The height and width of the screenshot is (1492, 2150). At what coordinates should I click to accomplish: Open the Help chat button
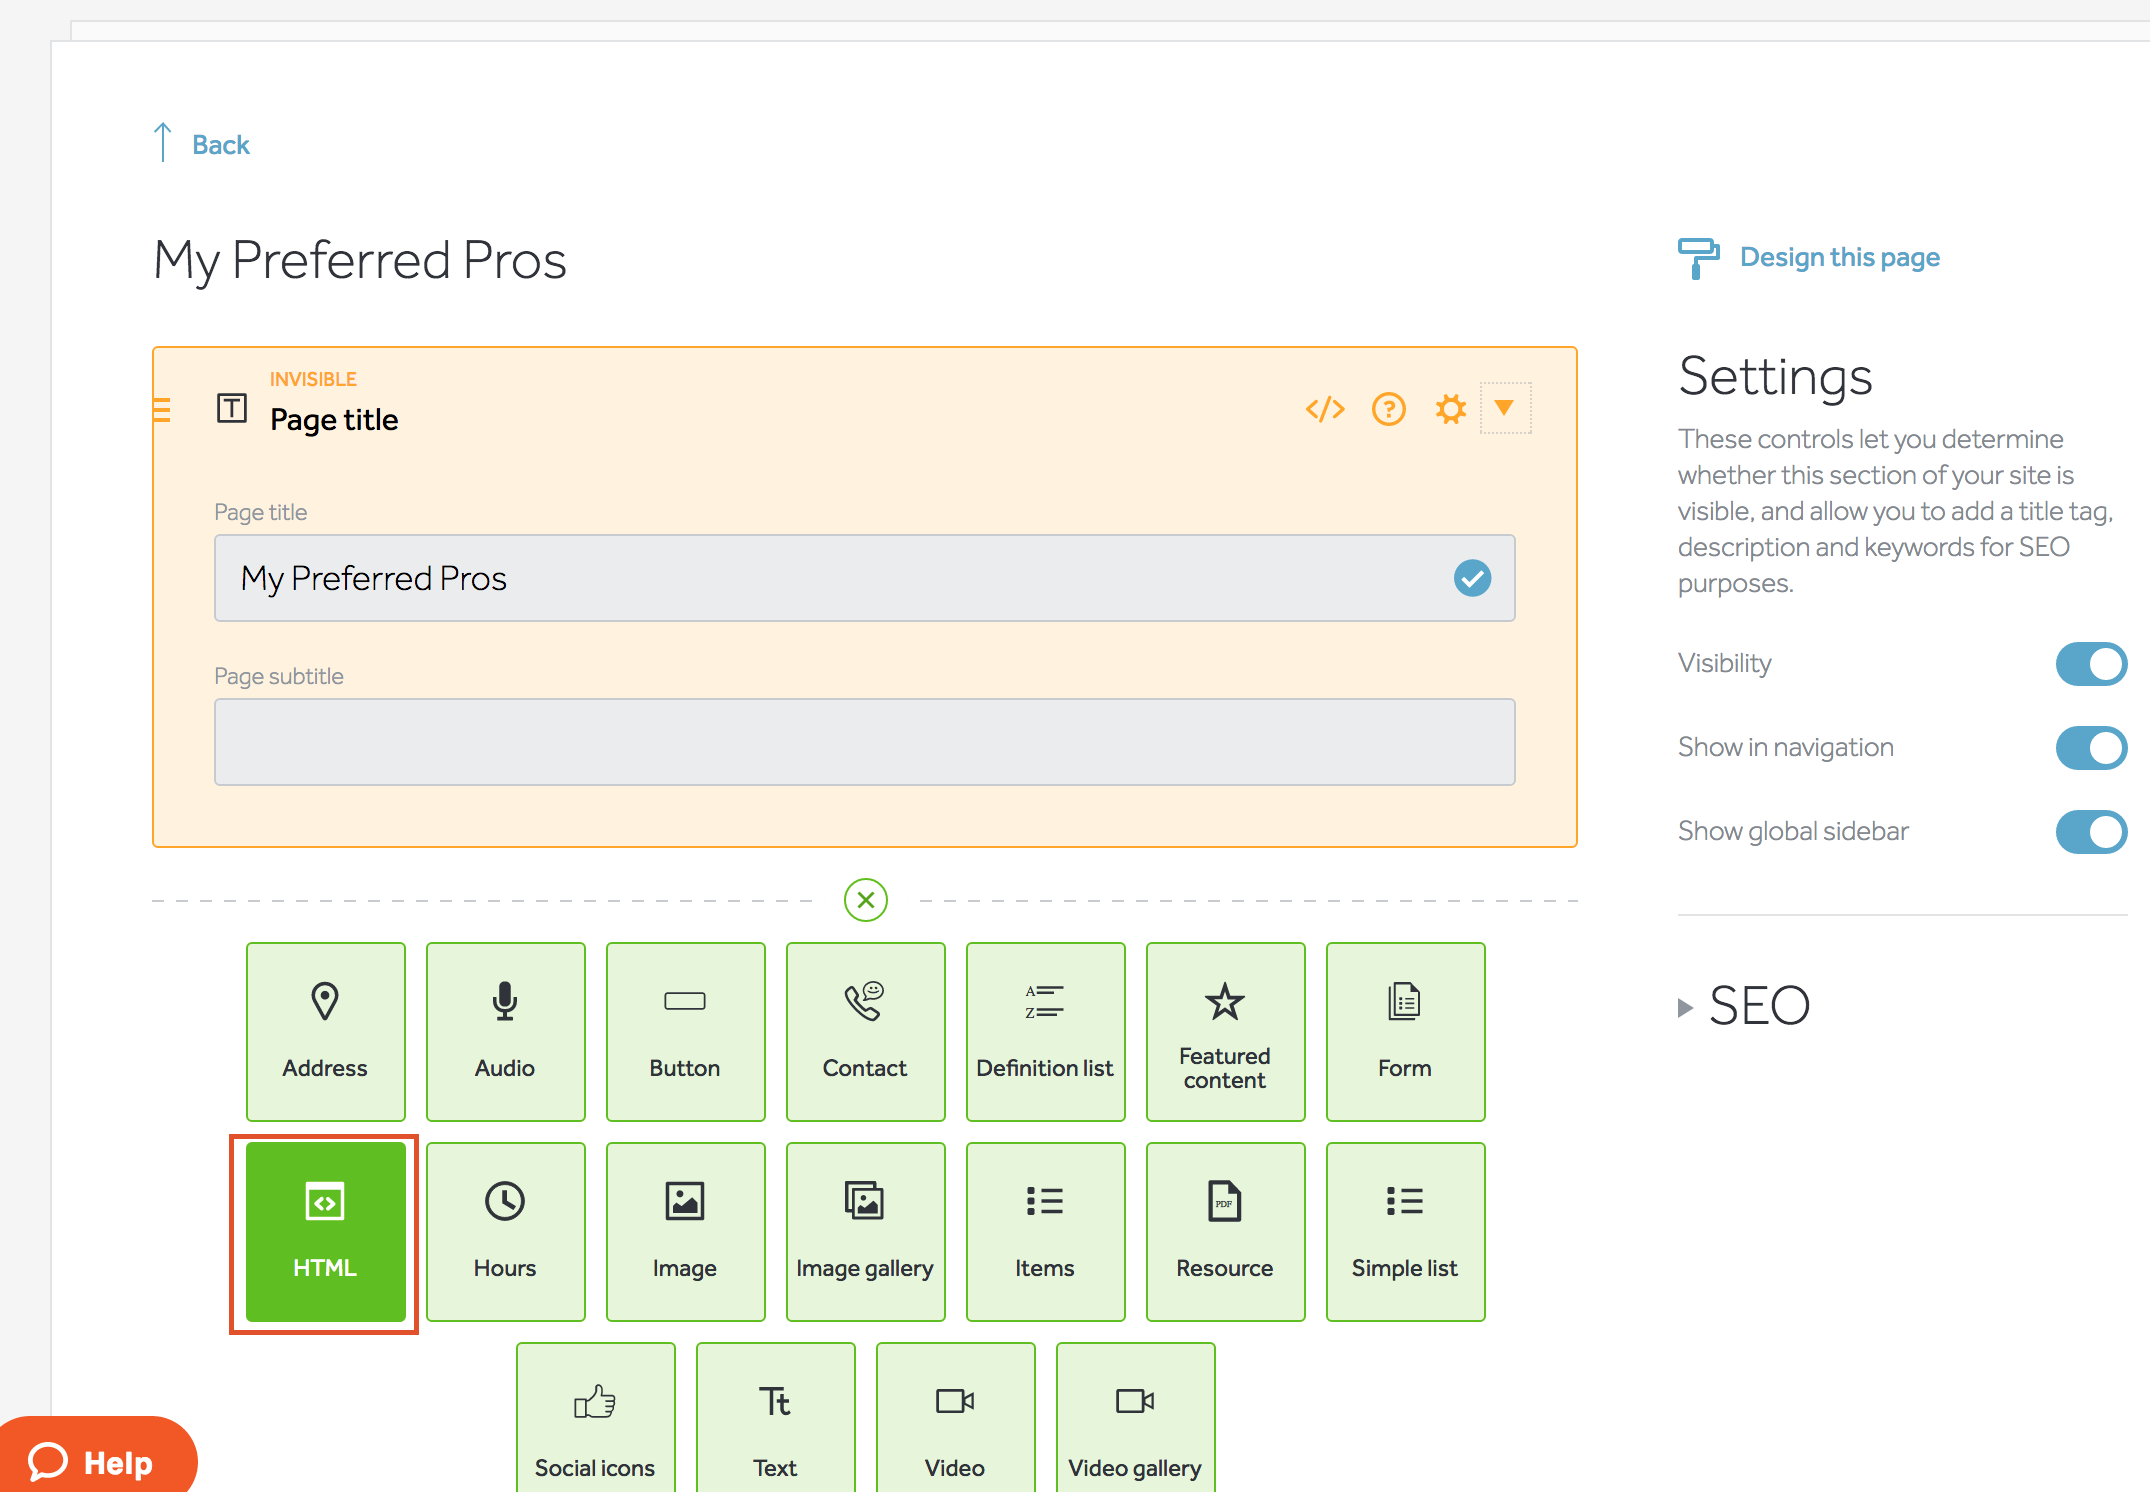click(93, 1461)
